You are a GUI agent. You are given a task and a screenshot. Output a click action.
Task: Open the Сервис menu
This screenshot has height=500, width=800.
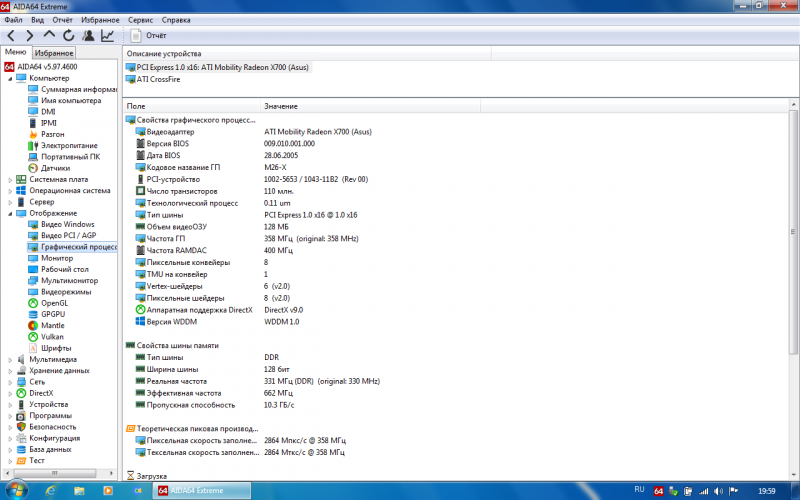(140, 19)
